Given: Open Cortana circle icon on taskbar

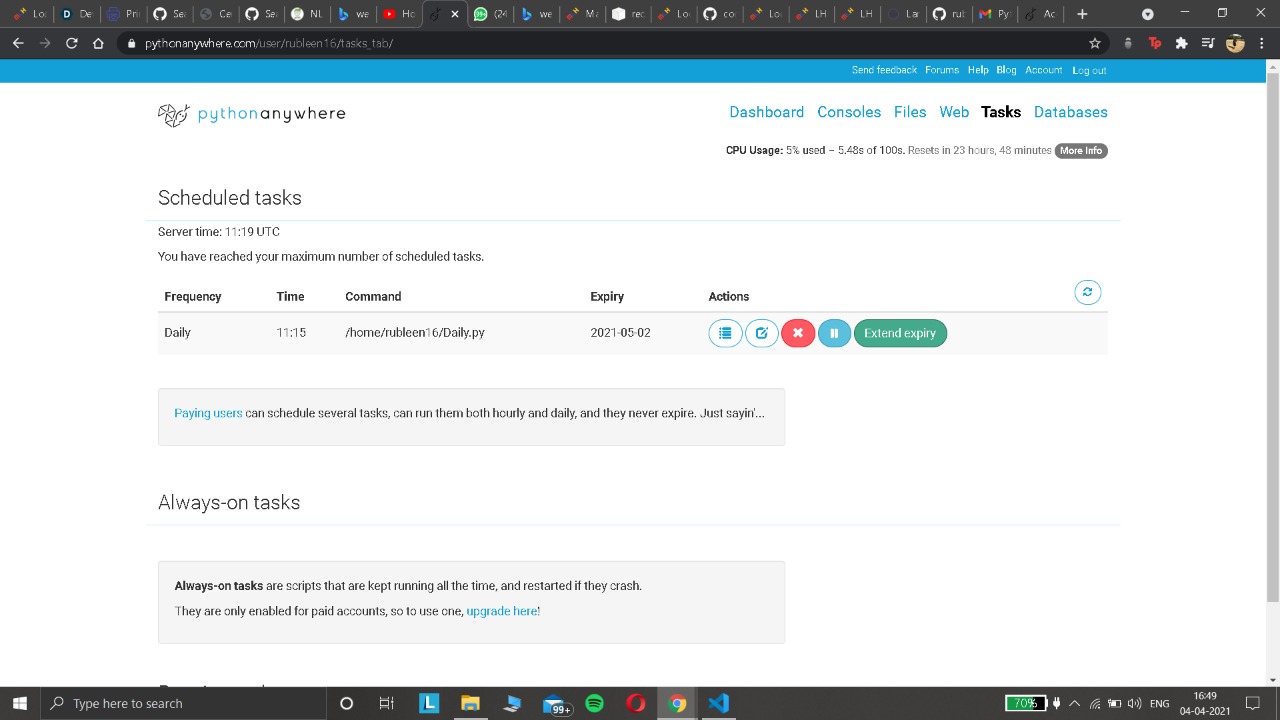Looking at the screenshot, I should click(x=346, y=703).
